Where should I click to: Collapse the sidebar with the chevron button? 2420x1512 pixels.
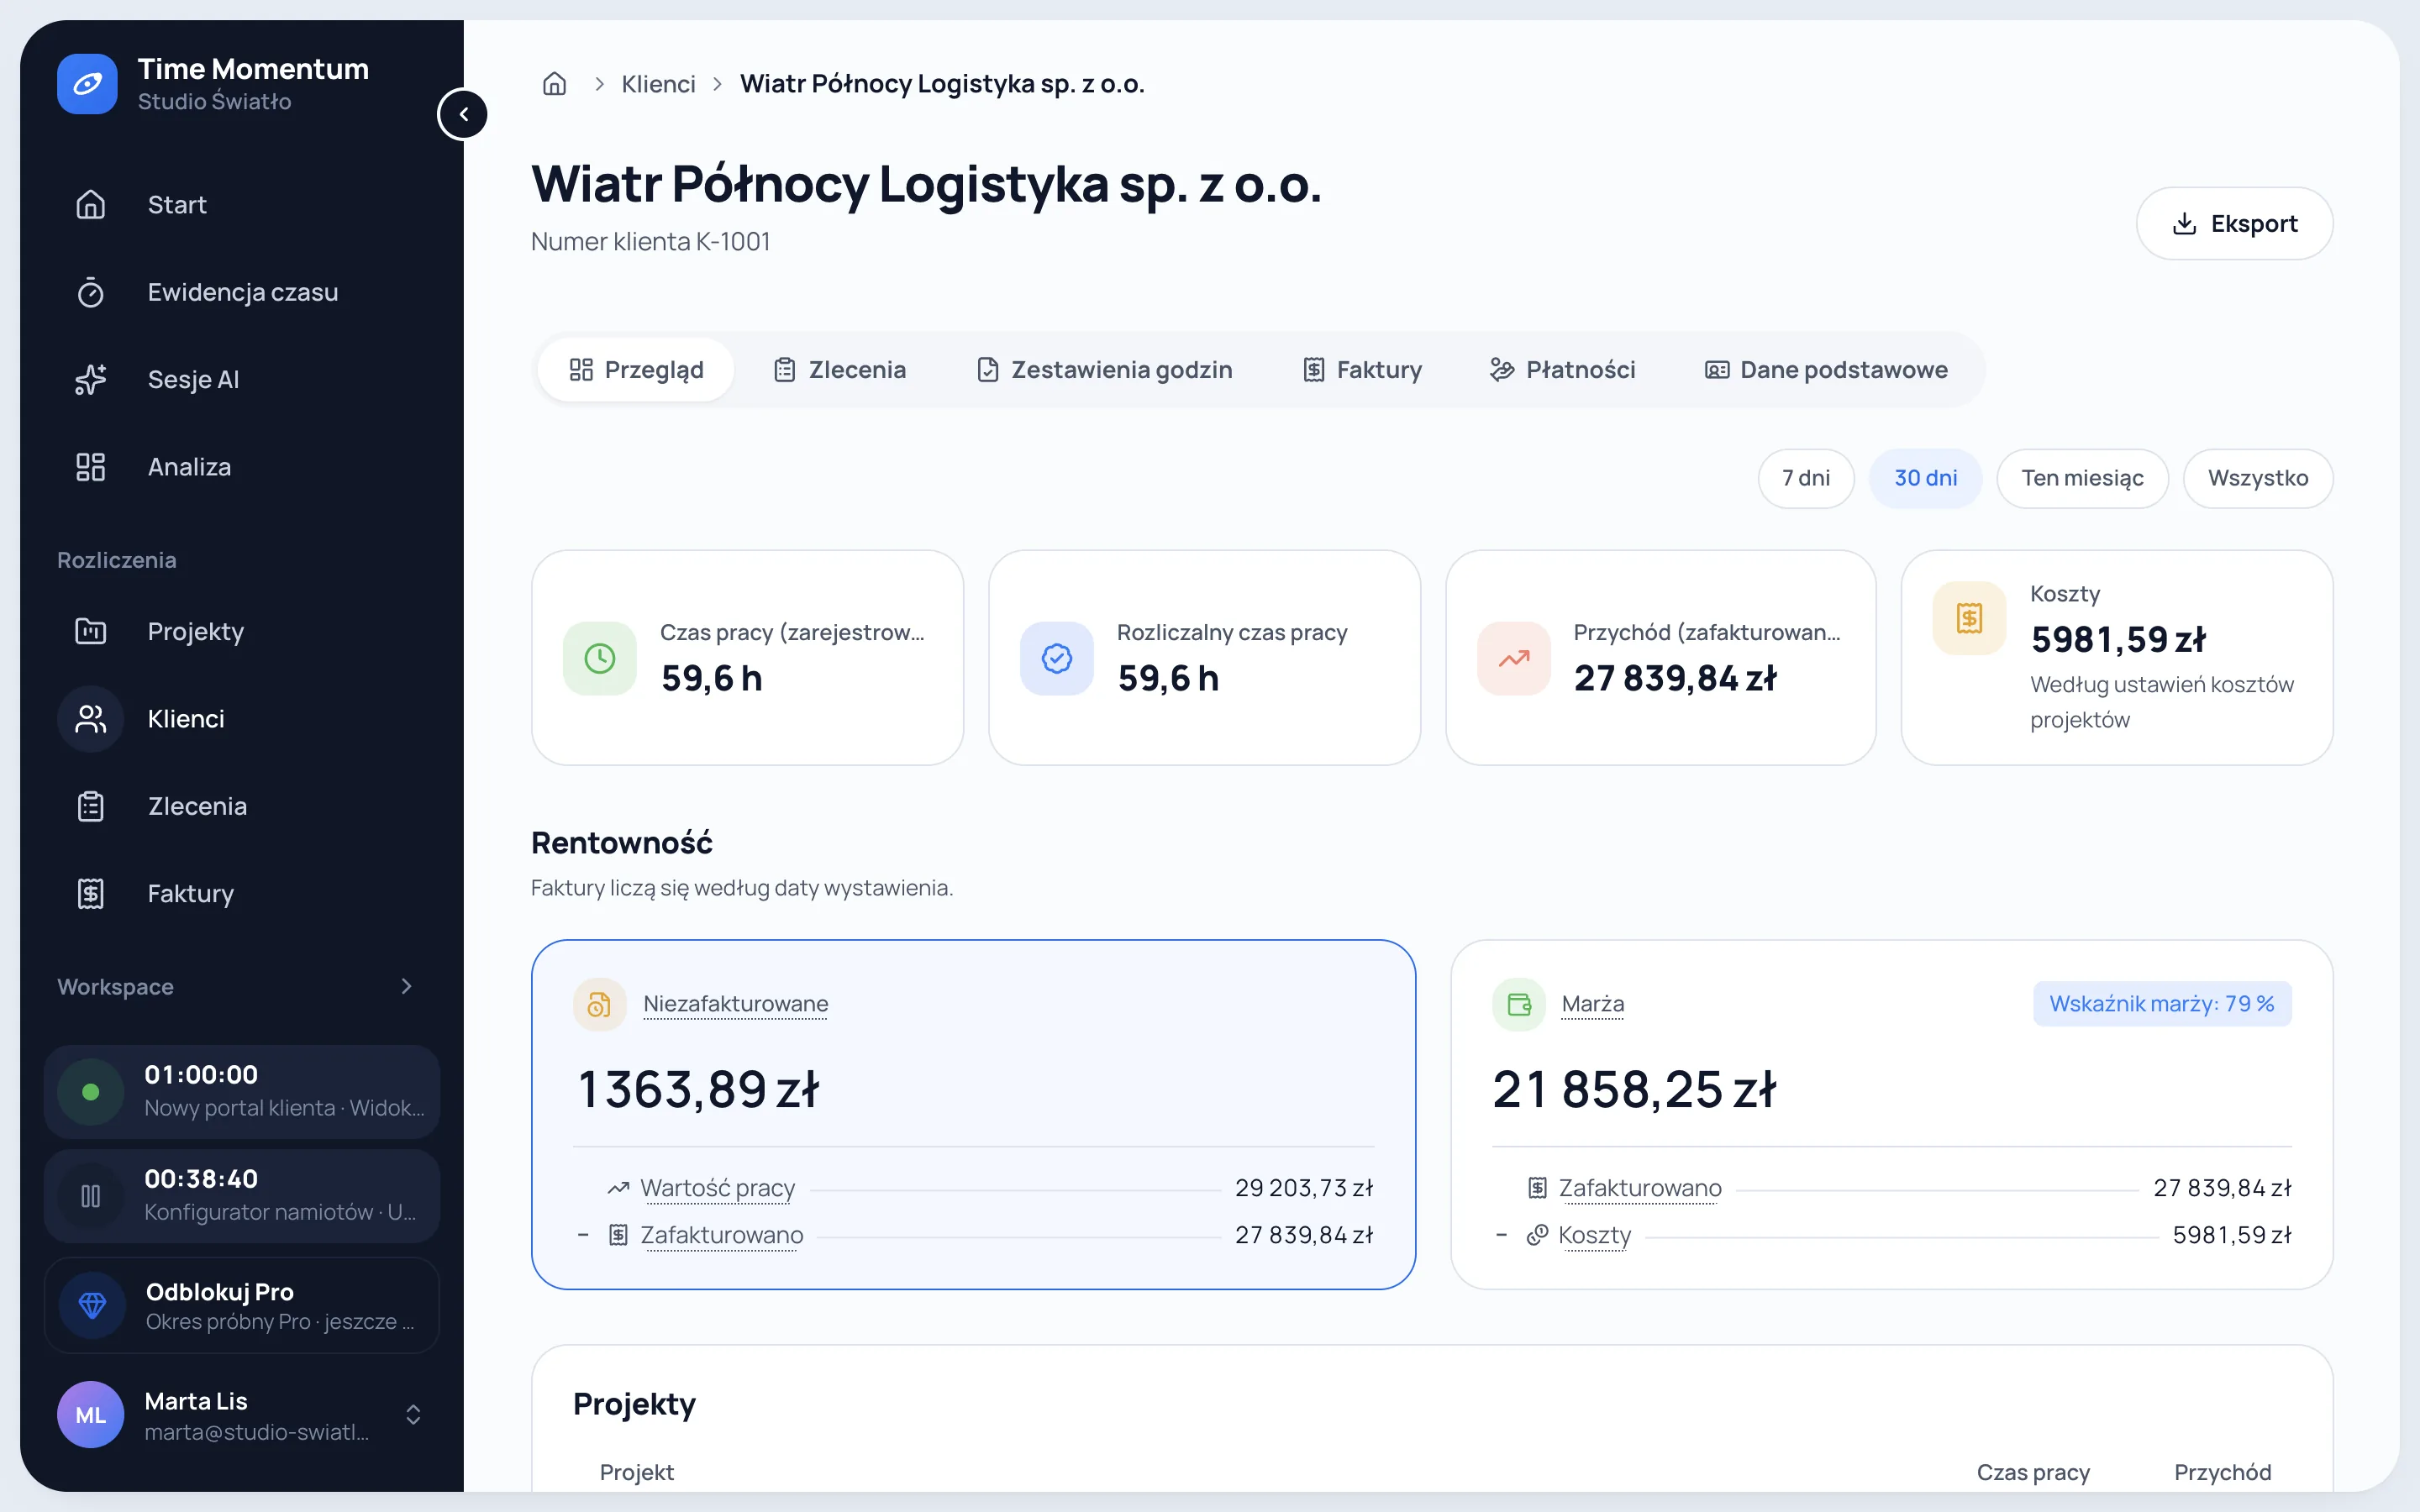point(463,114)
